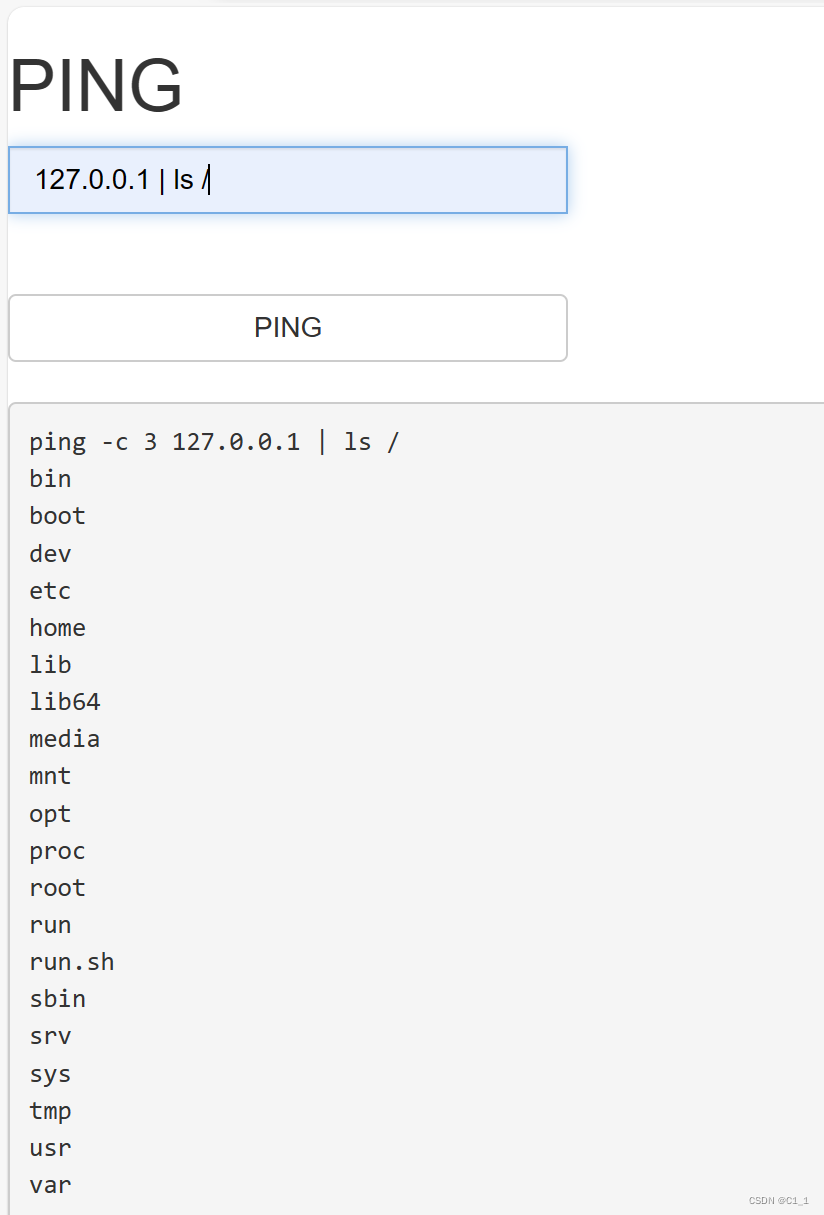
Task: Click the media entry in the output
Action: pos(64,738)
